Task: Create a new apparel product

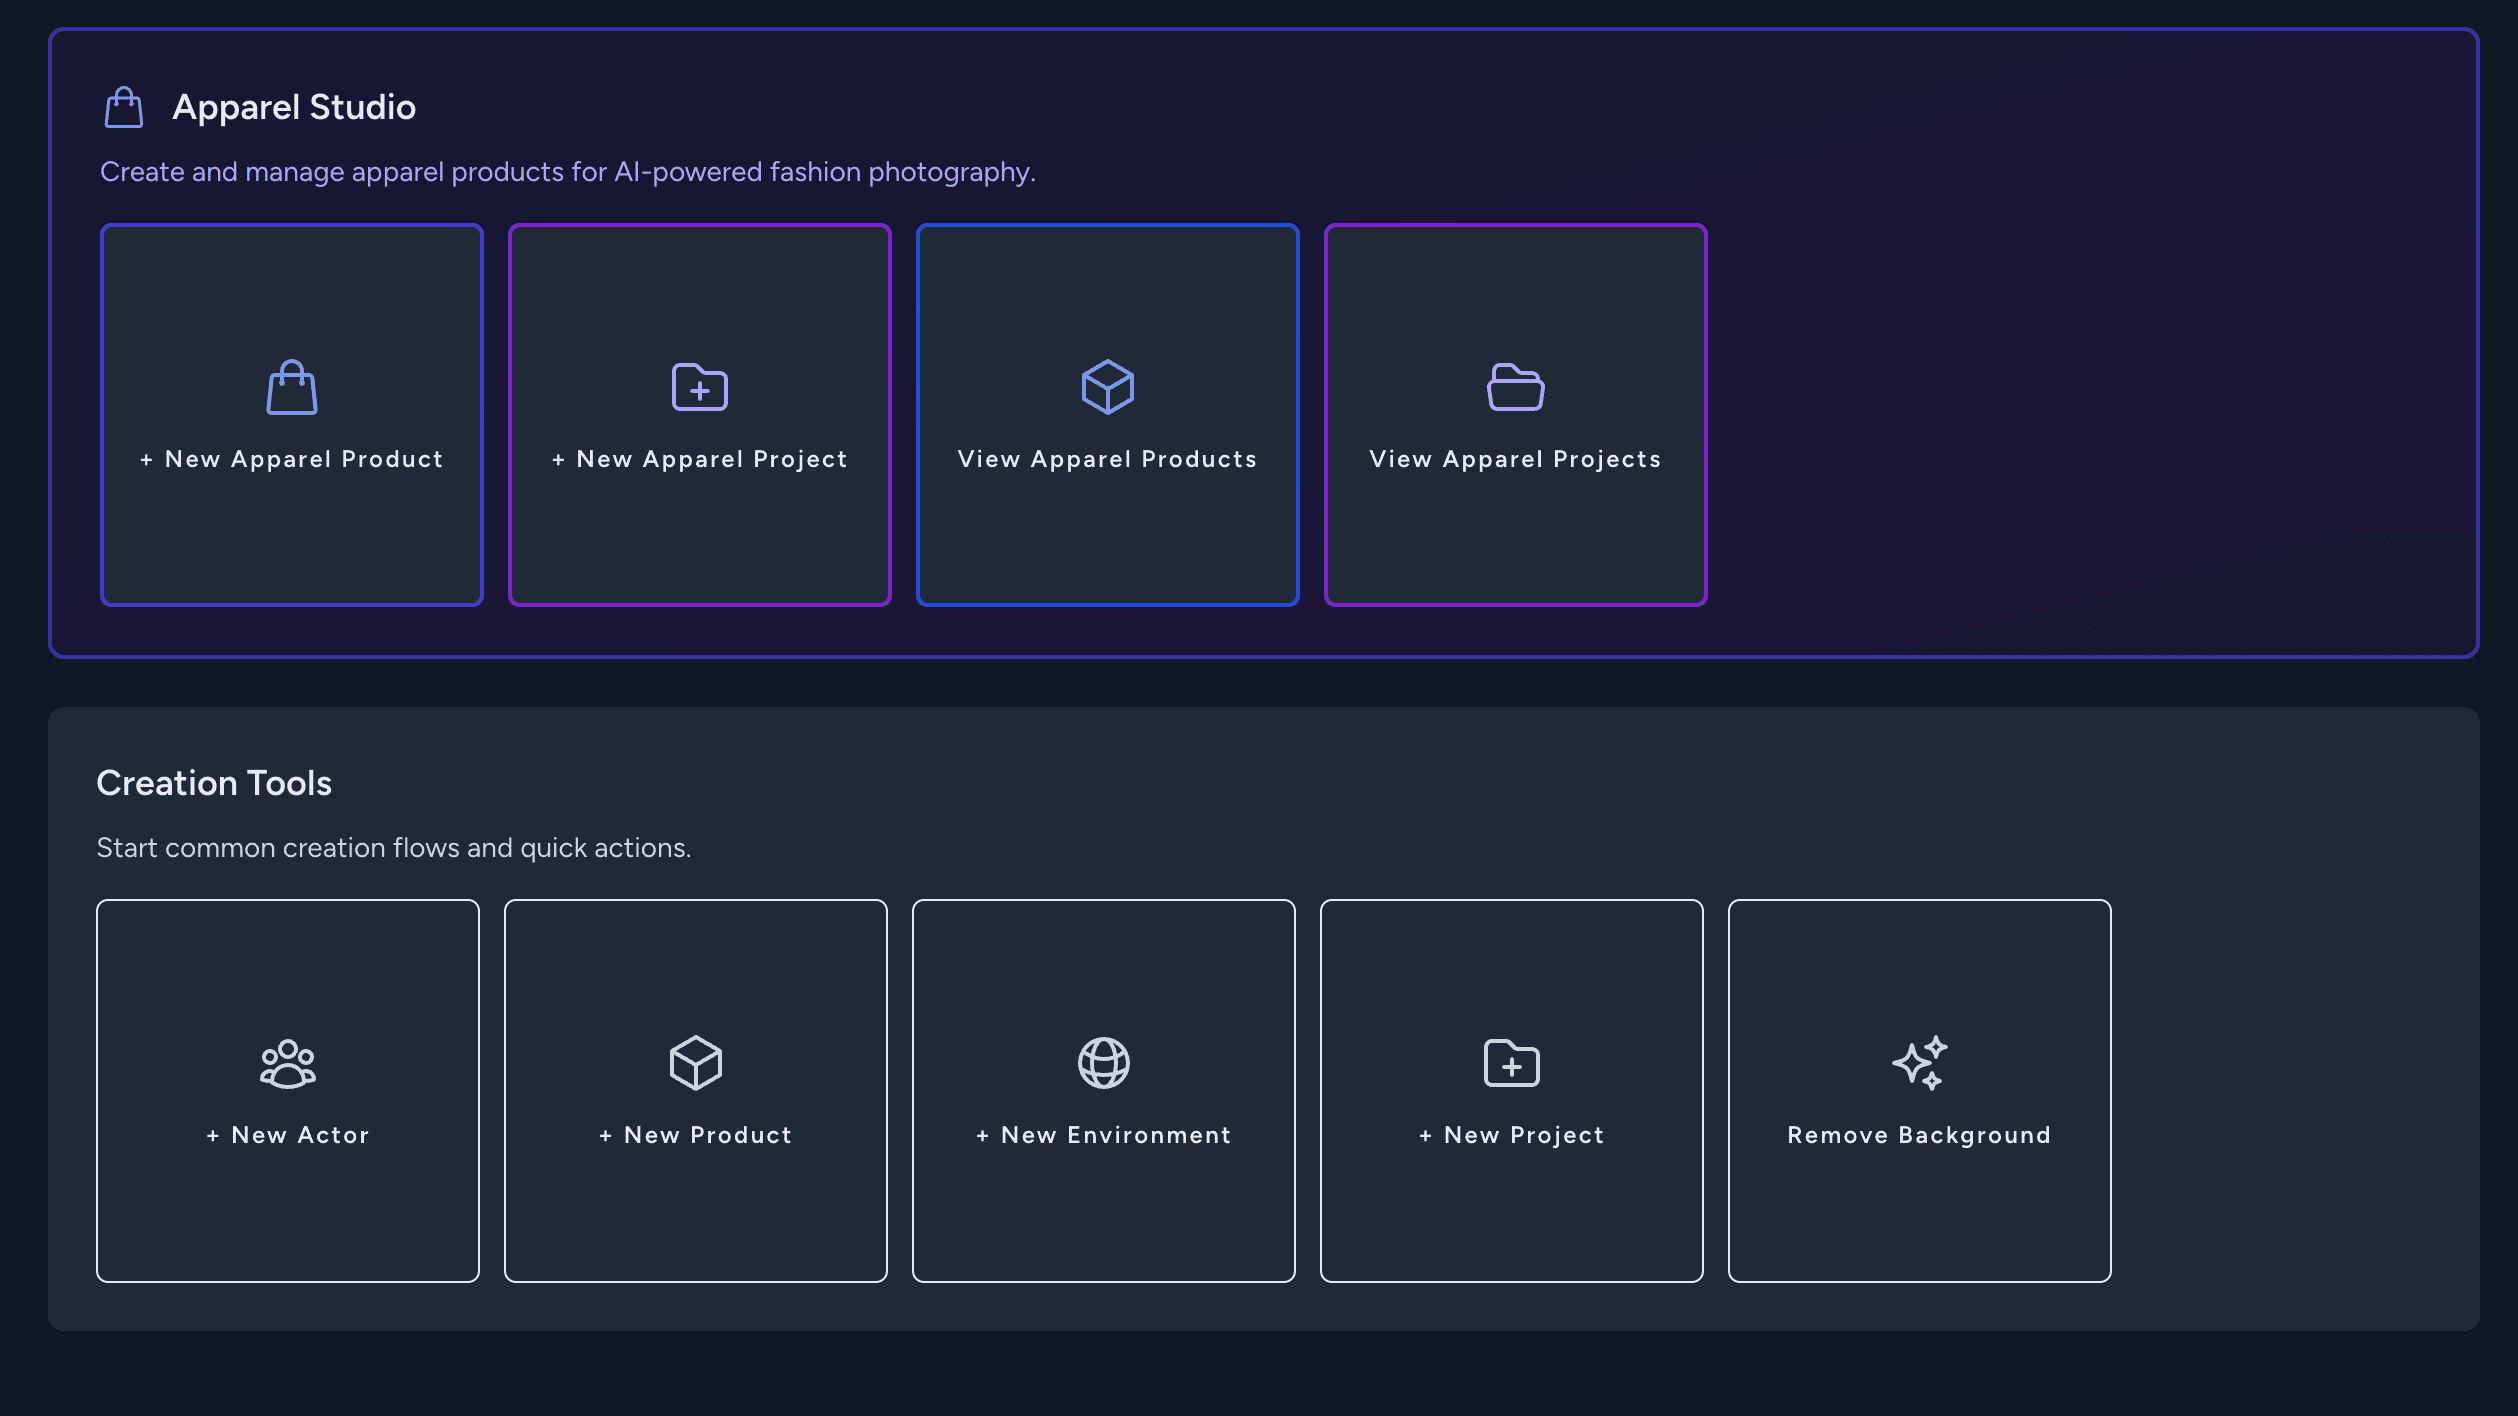Action: [292, 415]
